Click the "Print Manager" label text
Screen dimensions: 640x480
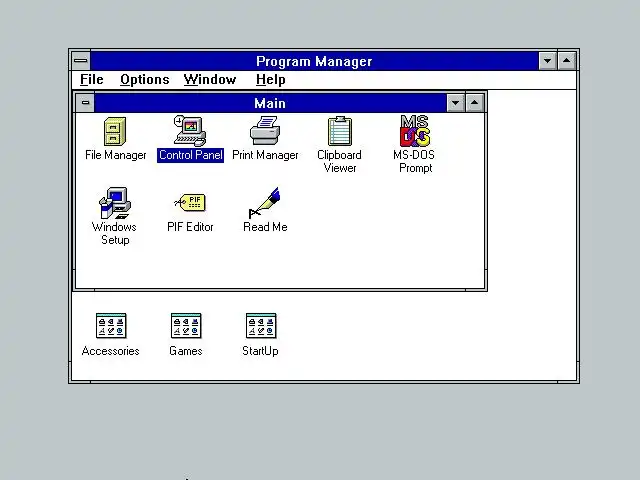coord(265,155)
